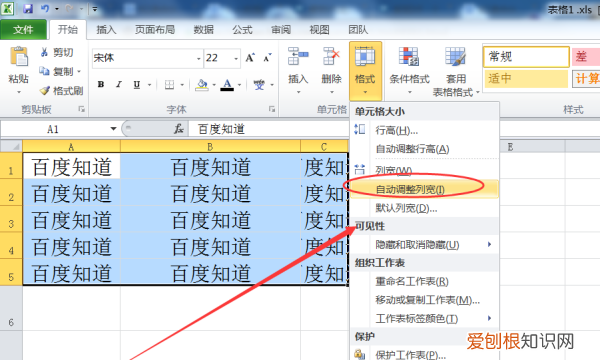This screenshot has width=600, height=360.
Task: Select the 常规 Normal cell style
Action: click(526, 57)
